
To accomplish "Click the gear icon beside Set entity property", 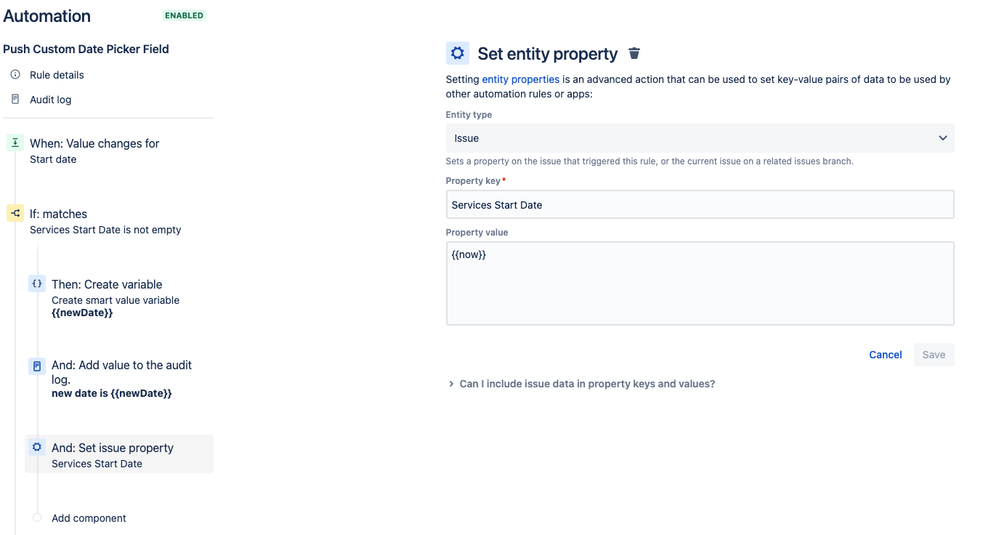I will click(x=457, y=54).
